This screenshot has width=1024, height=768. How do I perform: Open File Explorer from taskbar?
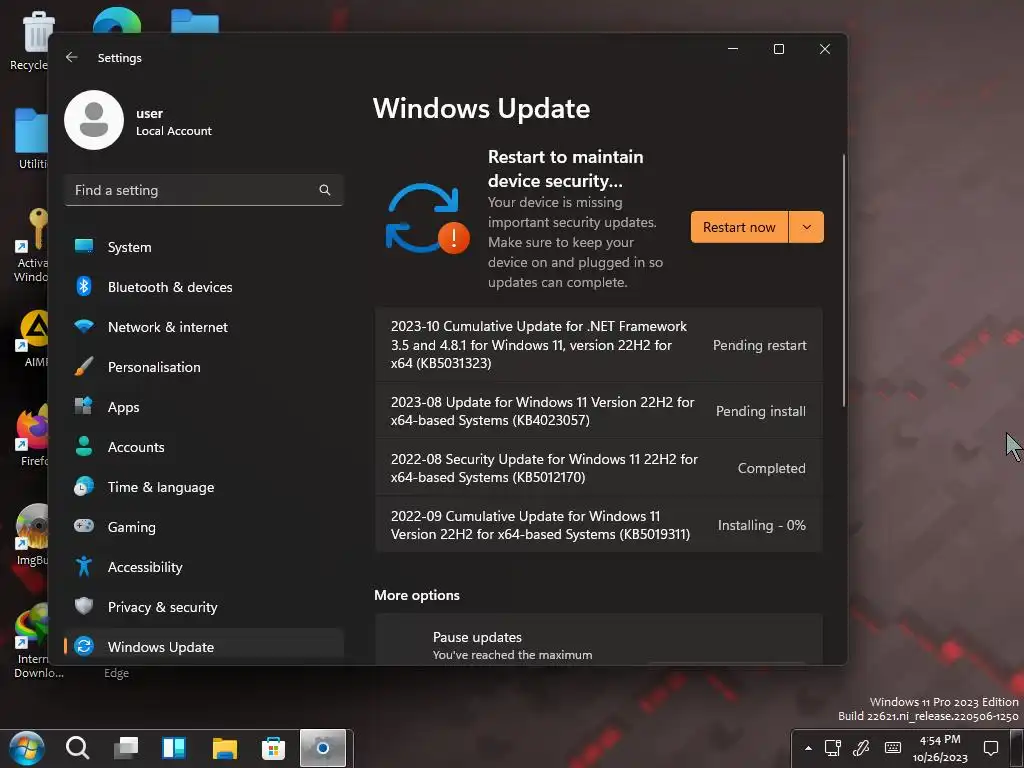(225, 748)
